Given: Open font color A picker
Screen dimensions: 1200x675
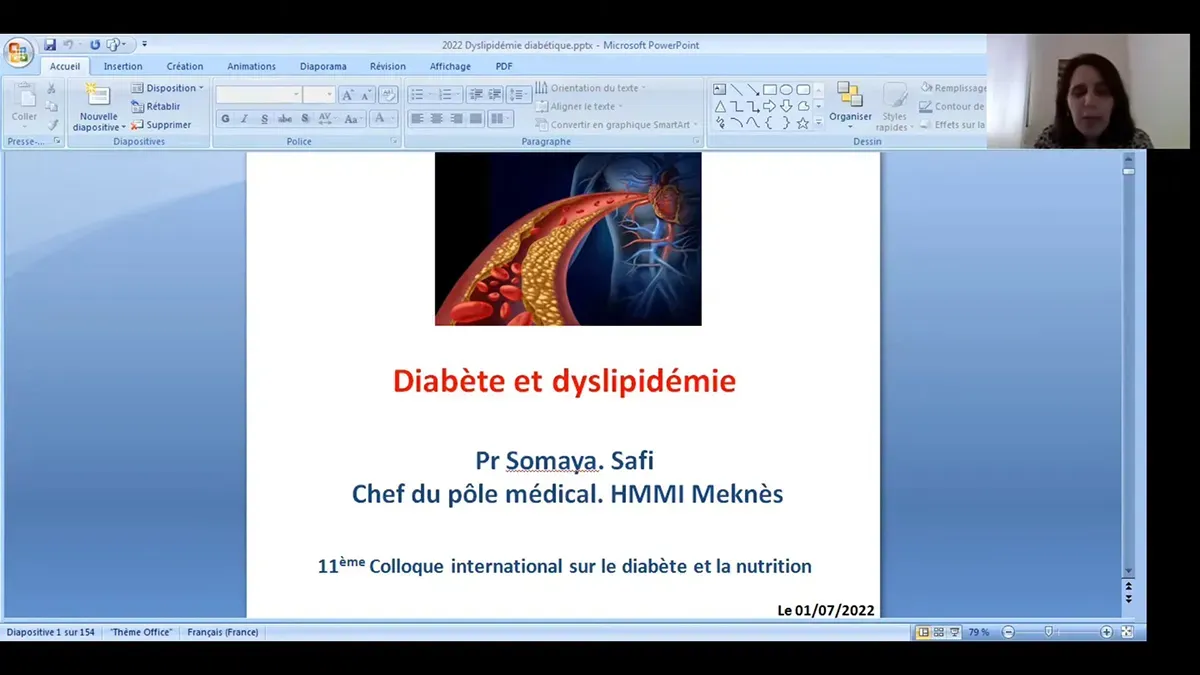Looking at the screenshot, I should pyautogui.click(x=383, y=118).
